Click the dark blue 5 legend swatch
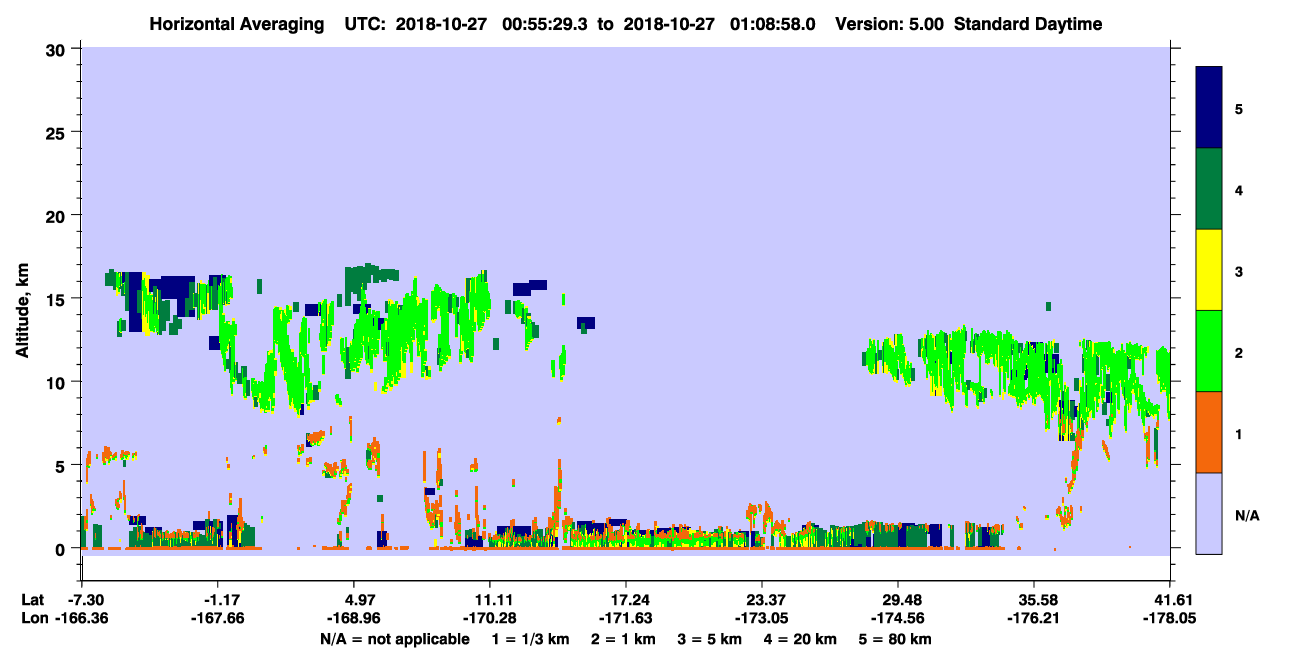The height and width of the screenshot is (667, 1300). click(1209, 108)
